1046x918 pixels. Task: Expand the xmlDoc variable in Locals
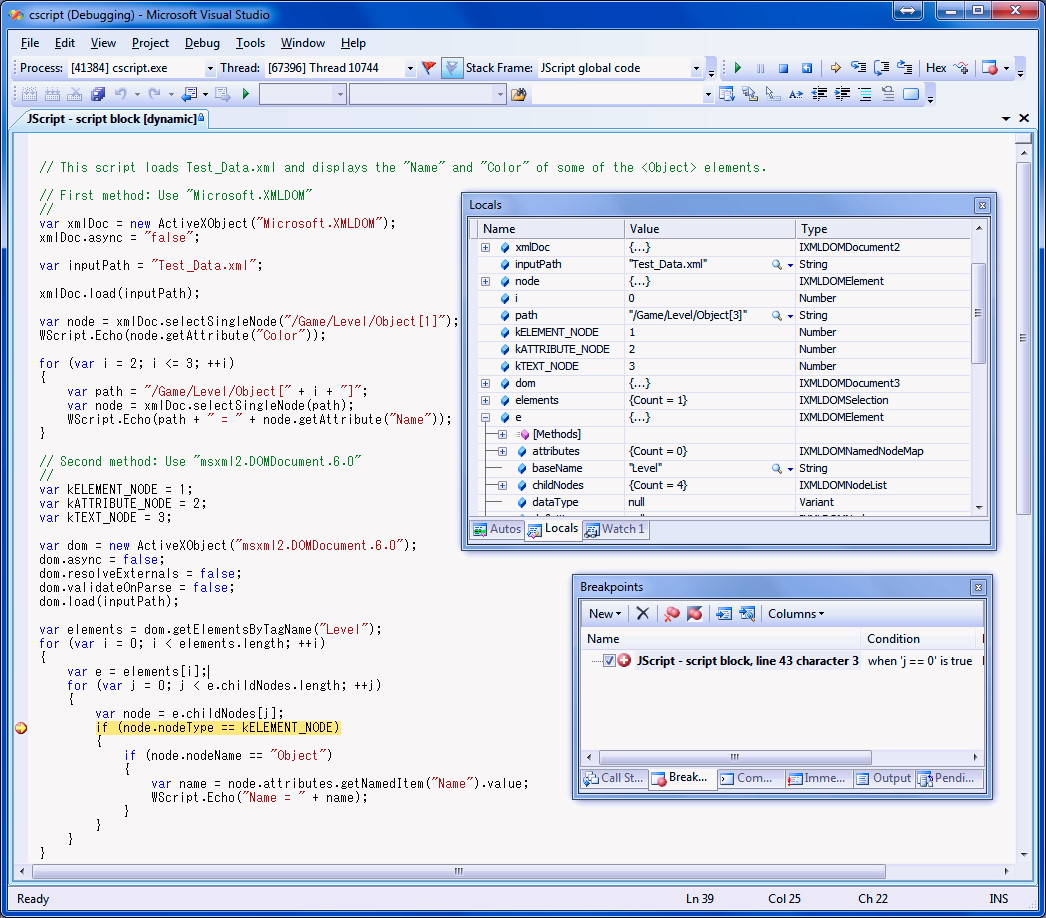coord(486,248)
